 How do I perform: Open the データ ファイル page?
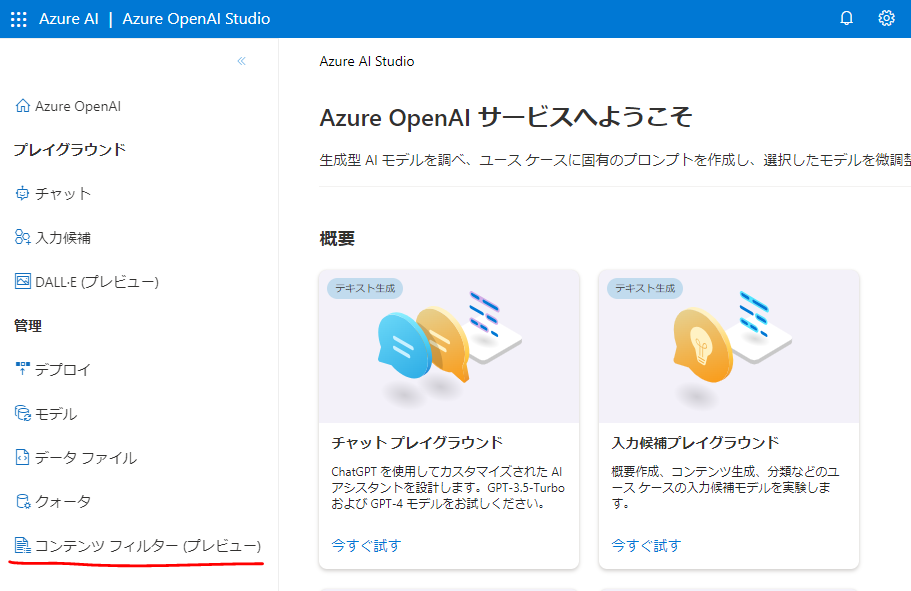(x=85, y=458)
